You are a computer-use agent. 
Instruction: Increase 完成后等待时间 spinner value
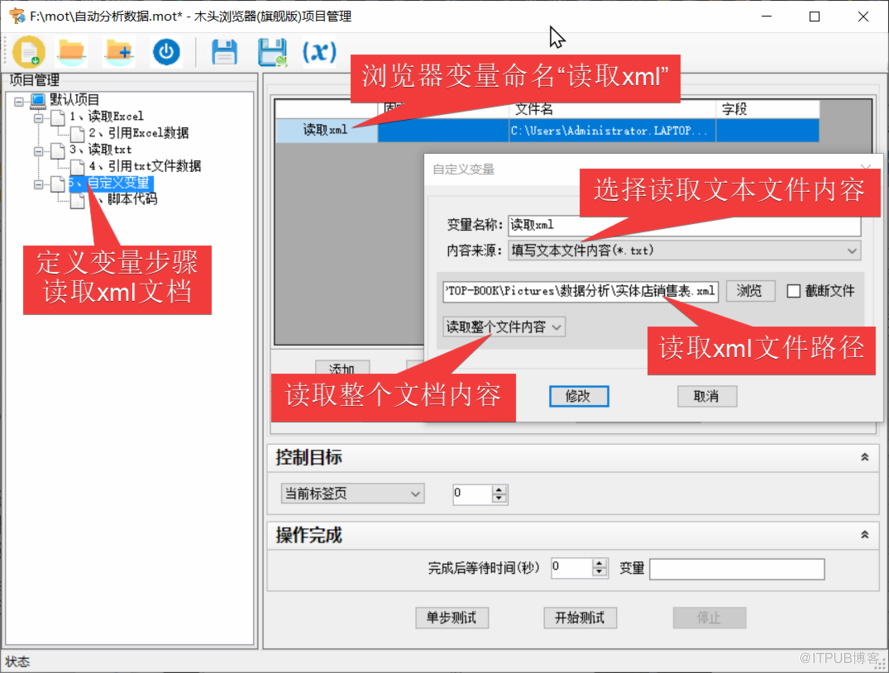click(x=599, y=564)
